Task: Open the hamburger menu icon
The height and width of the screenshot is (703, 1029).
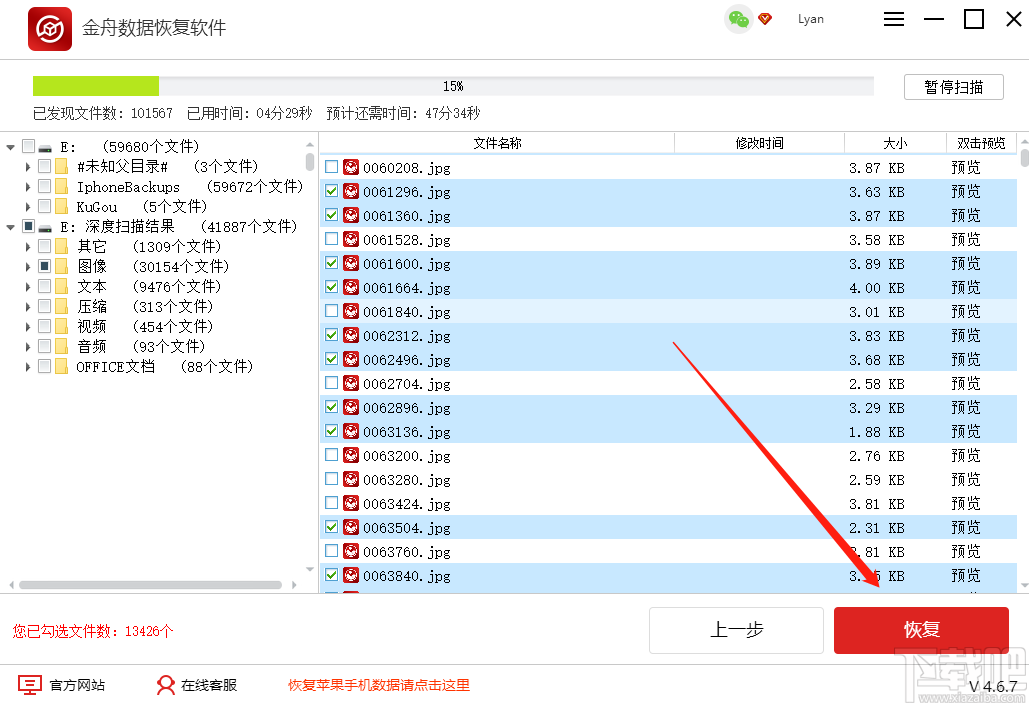Action: [x=894, y=19]
